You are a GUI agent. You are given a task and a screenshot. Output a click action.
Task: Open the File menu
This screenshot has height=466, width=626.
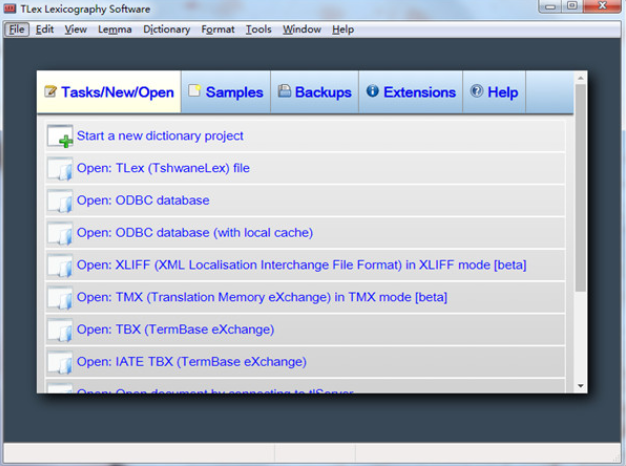click(x=17, y=29)
